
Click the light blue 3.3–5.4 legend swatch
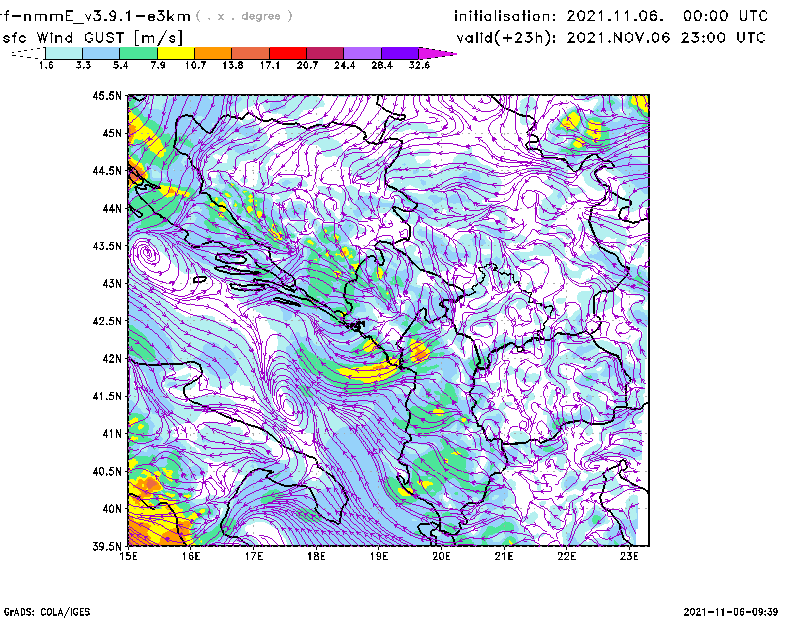coord(101,53)
